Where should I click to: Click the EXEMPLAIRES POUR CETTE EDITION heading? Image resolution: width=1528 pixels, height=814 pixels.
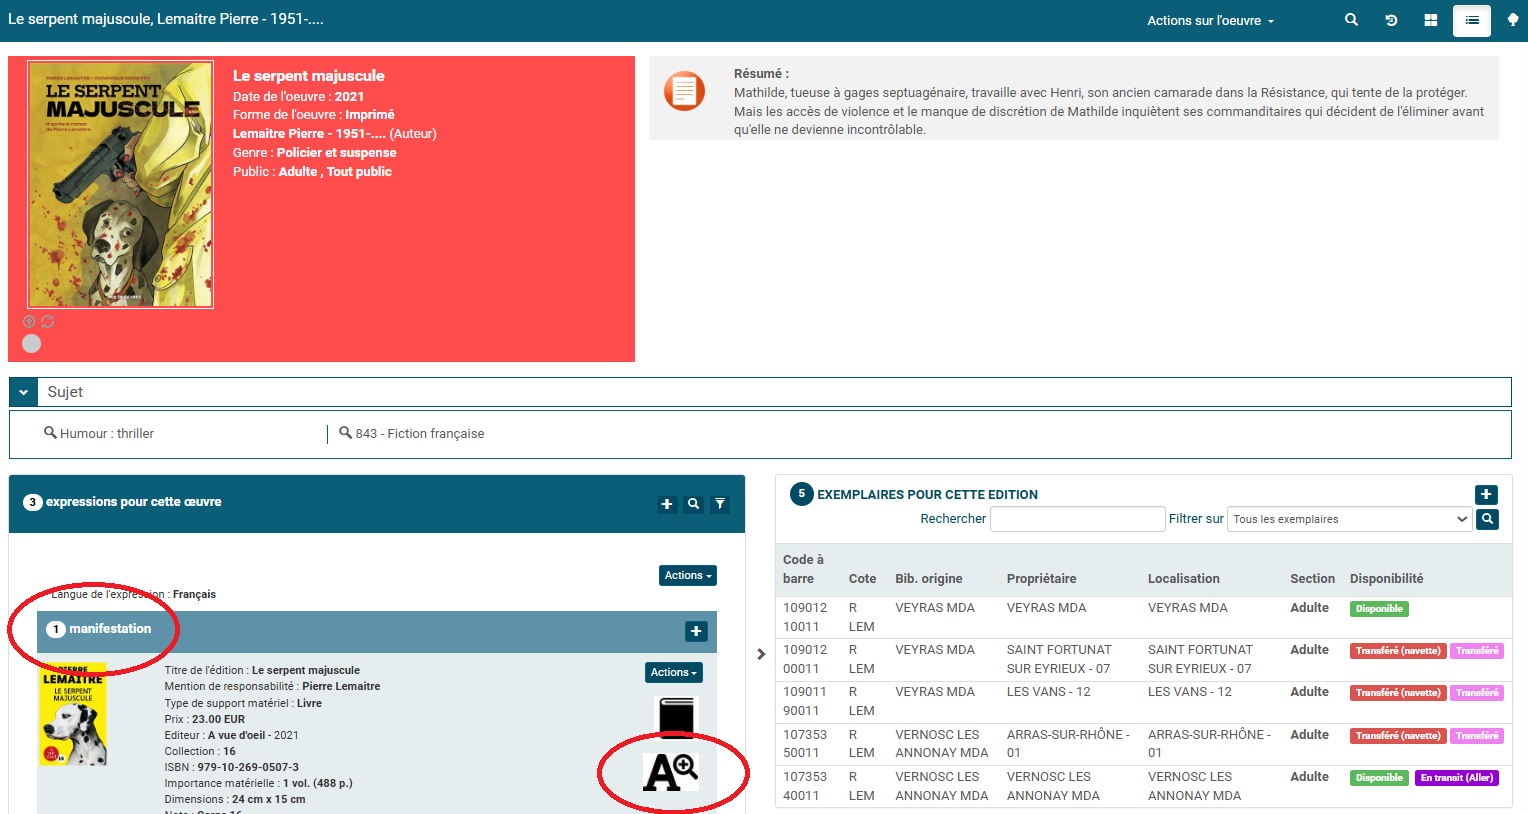(x=927, y=495)
